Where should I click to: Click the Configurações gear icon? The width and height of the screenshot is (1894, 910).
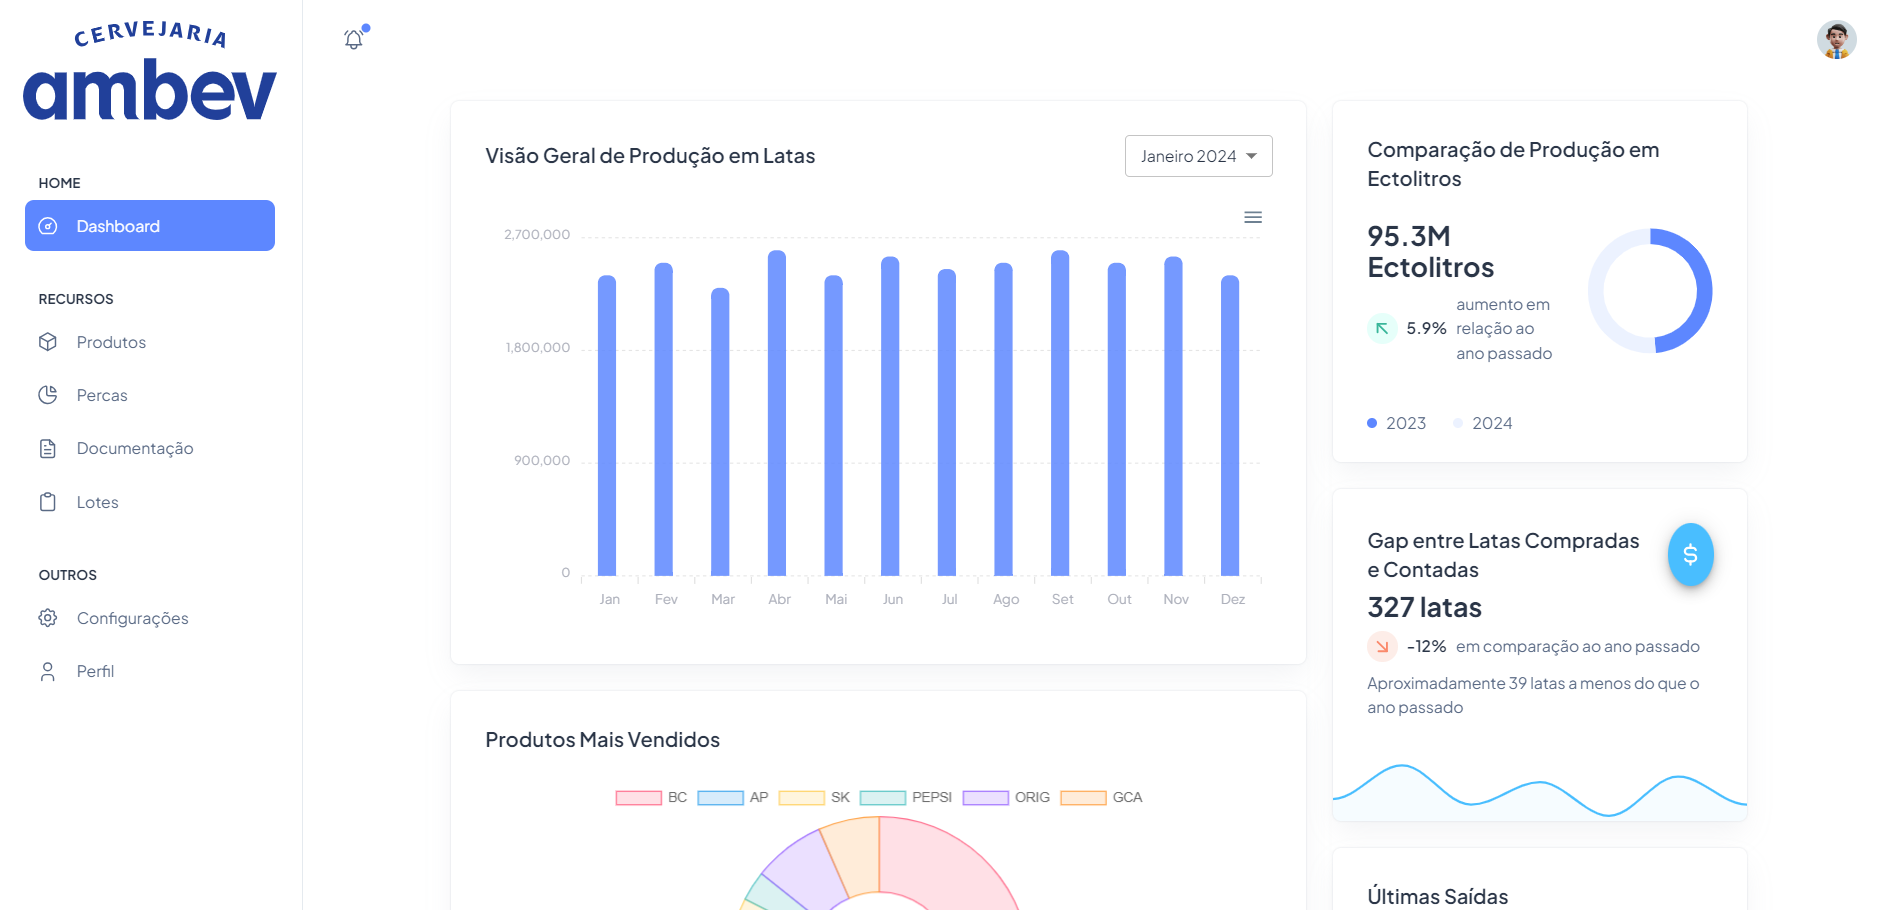48,618
